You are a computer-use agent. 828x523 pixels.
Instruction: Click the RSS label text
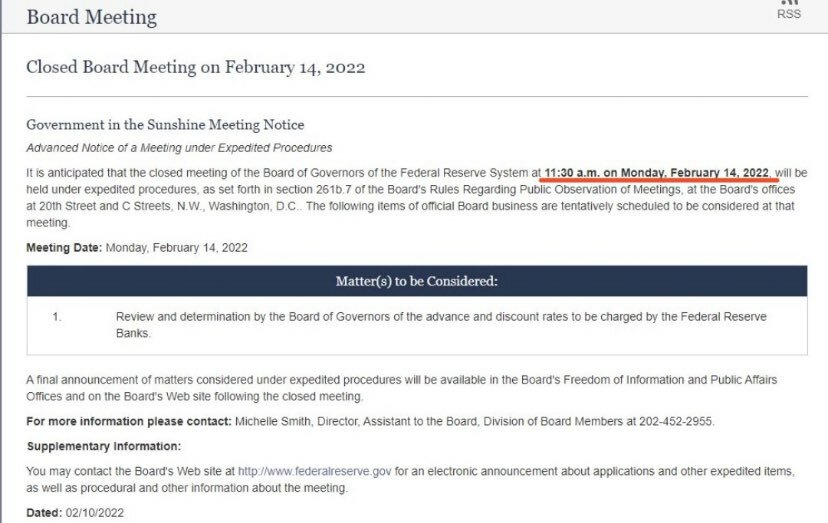[789, 14]
